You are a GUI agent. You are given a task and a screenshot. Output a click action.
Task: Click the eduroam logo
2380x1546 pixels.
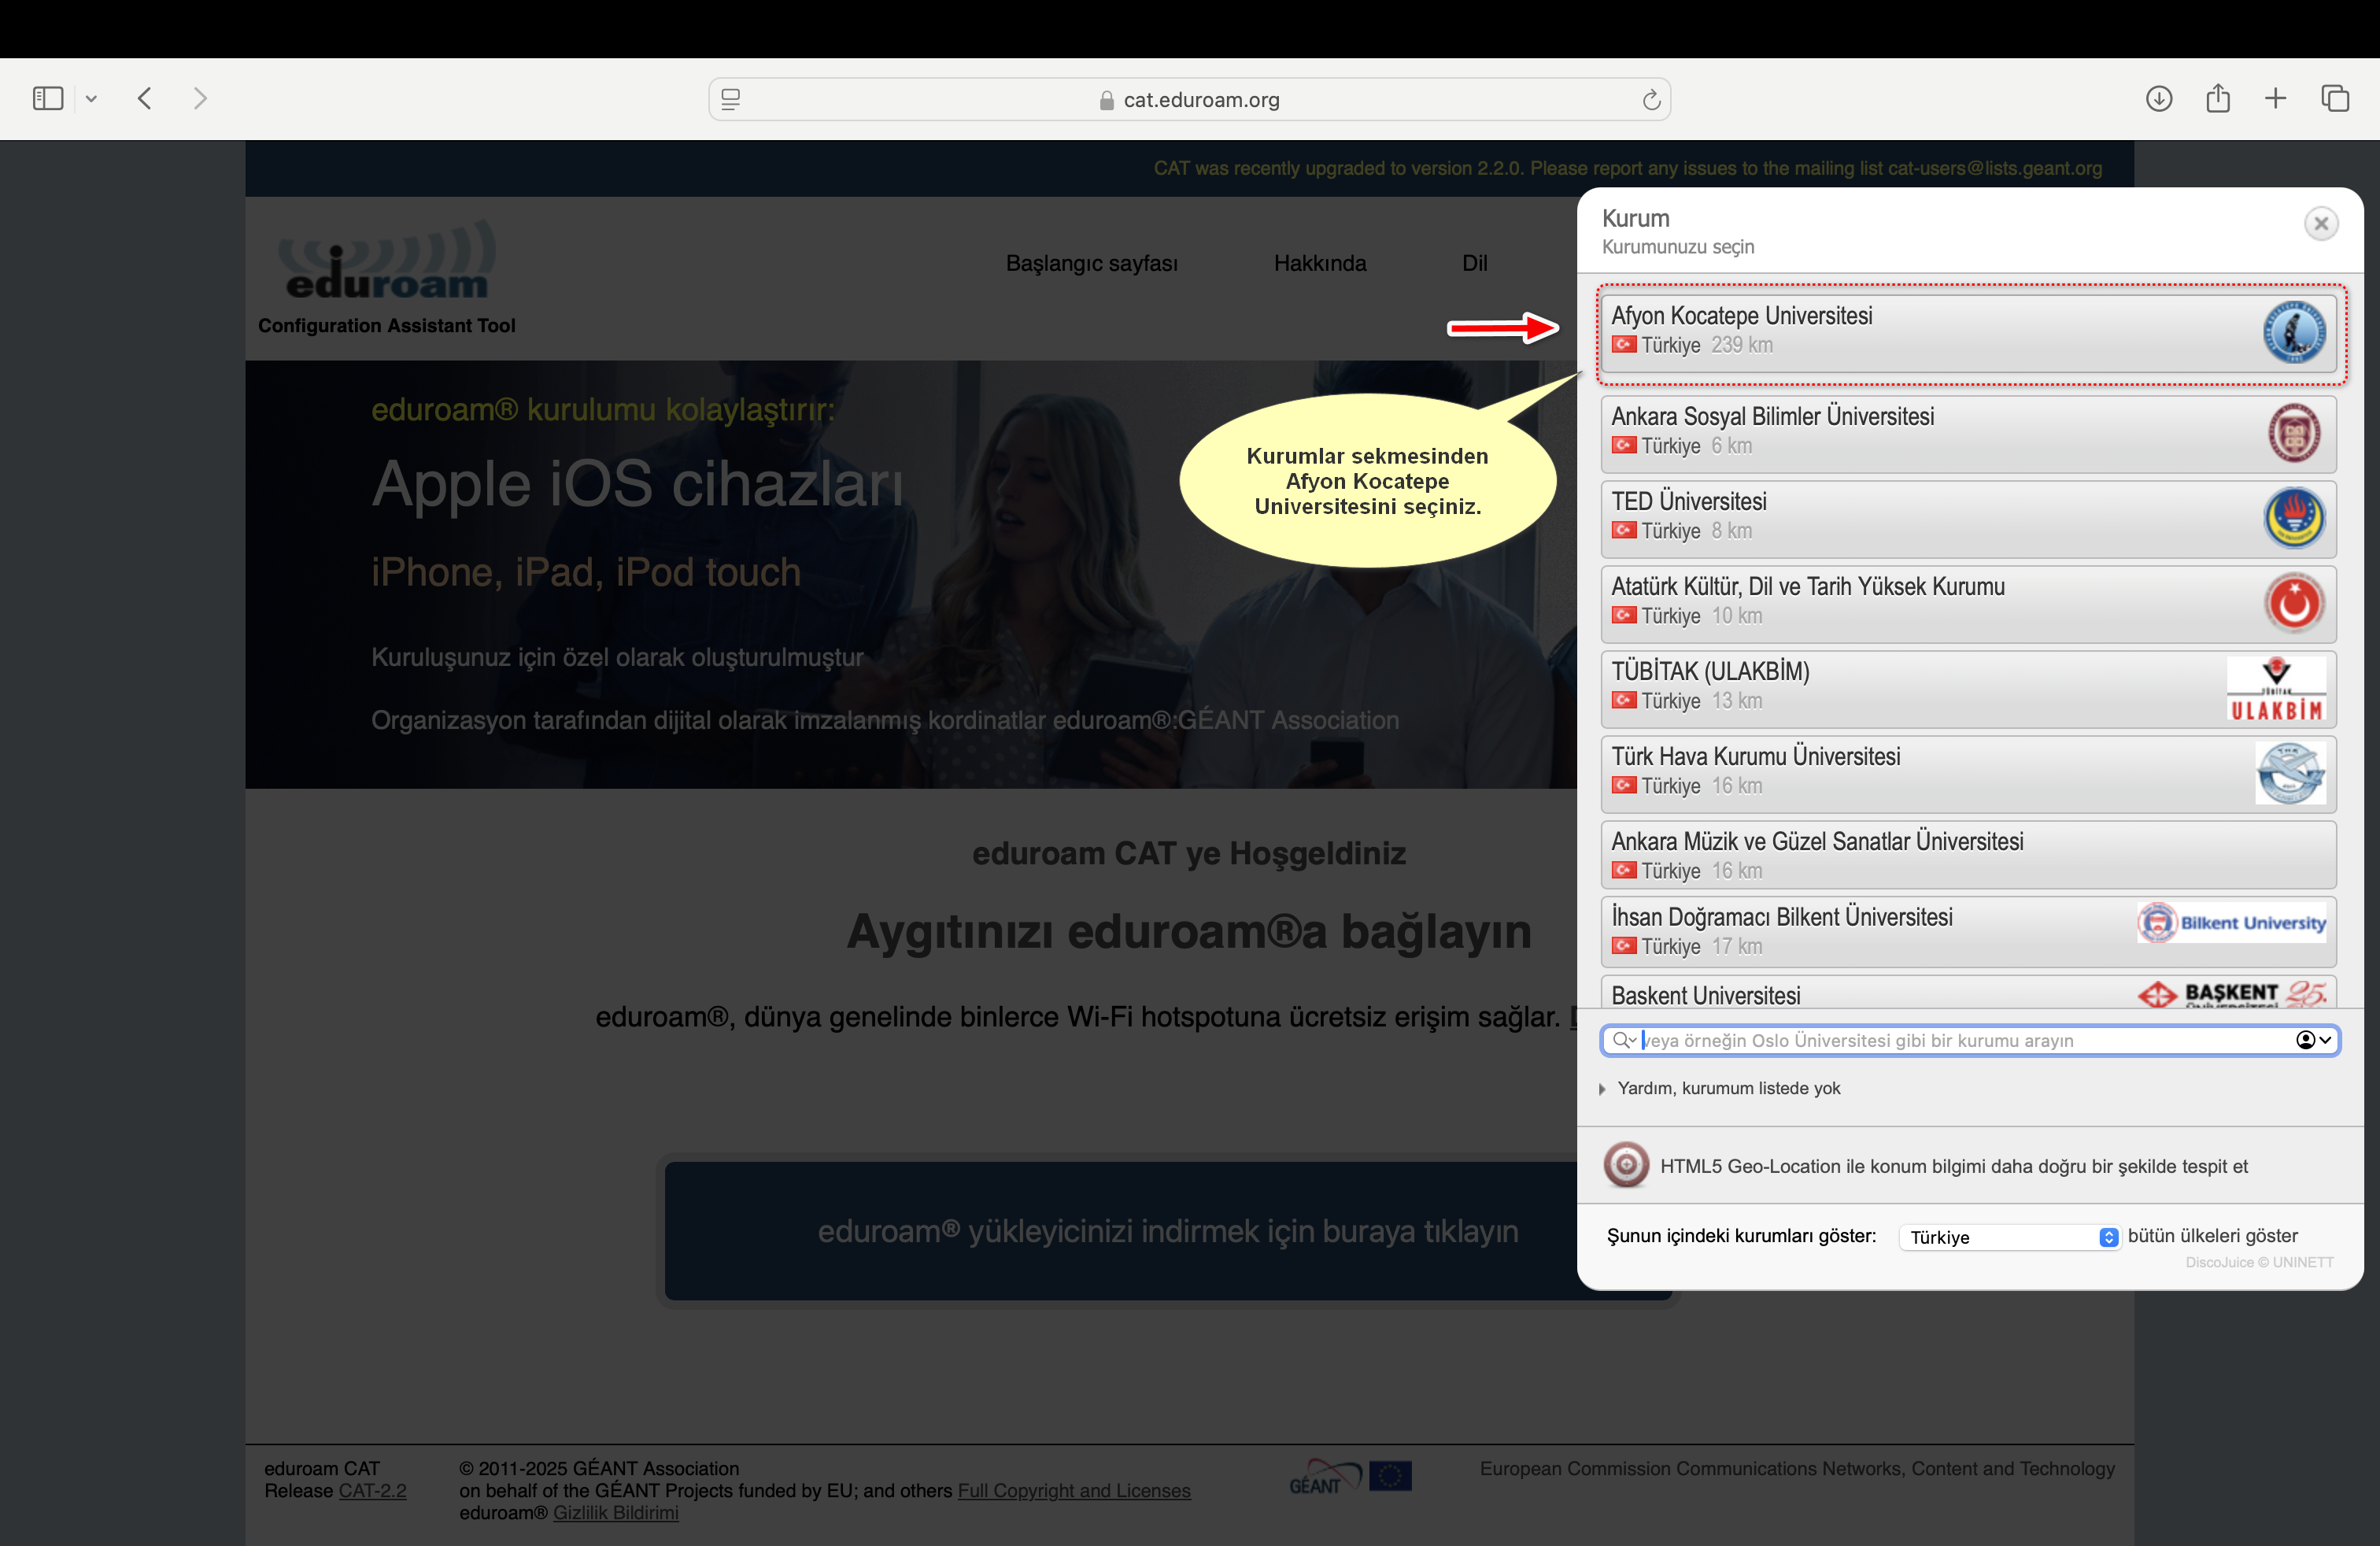tap(387, 260)
